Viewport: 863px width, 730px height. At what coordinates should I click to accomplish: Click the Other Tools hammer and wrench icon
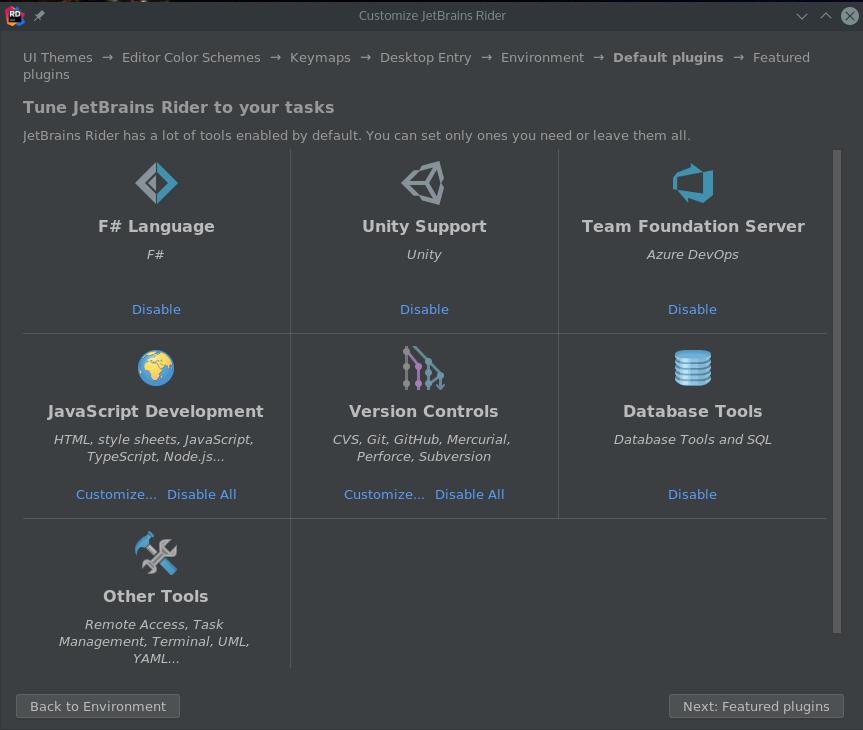[x=156, y=553]
